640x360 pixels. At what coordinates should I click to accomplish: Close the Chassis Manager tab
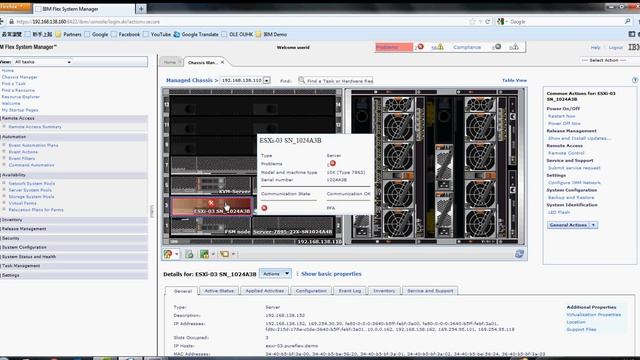(x=222, y=62)
